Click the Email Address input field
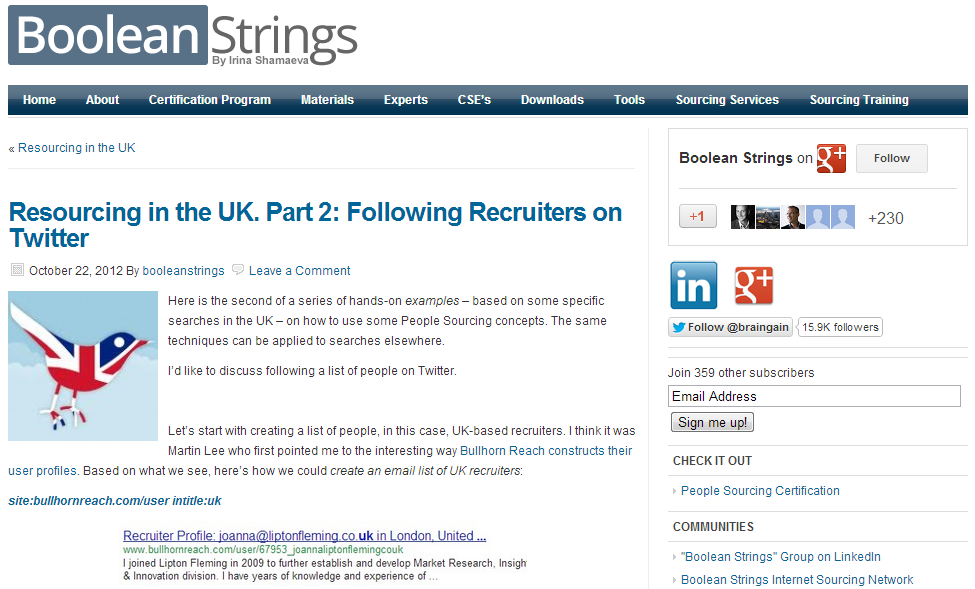 [x=814, y=396]
